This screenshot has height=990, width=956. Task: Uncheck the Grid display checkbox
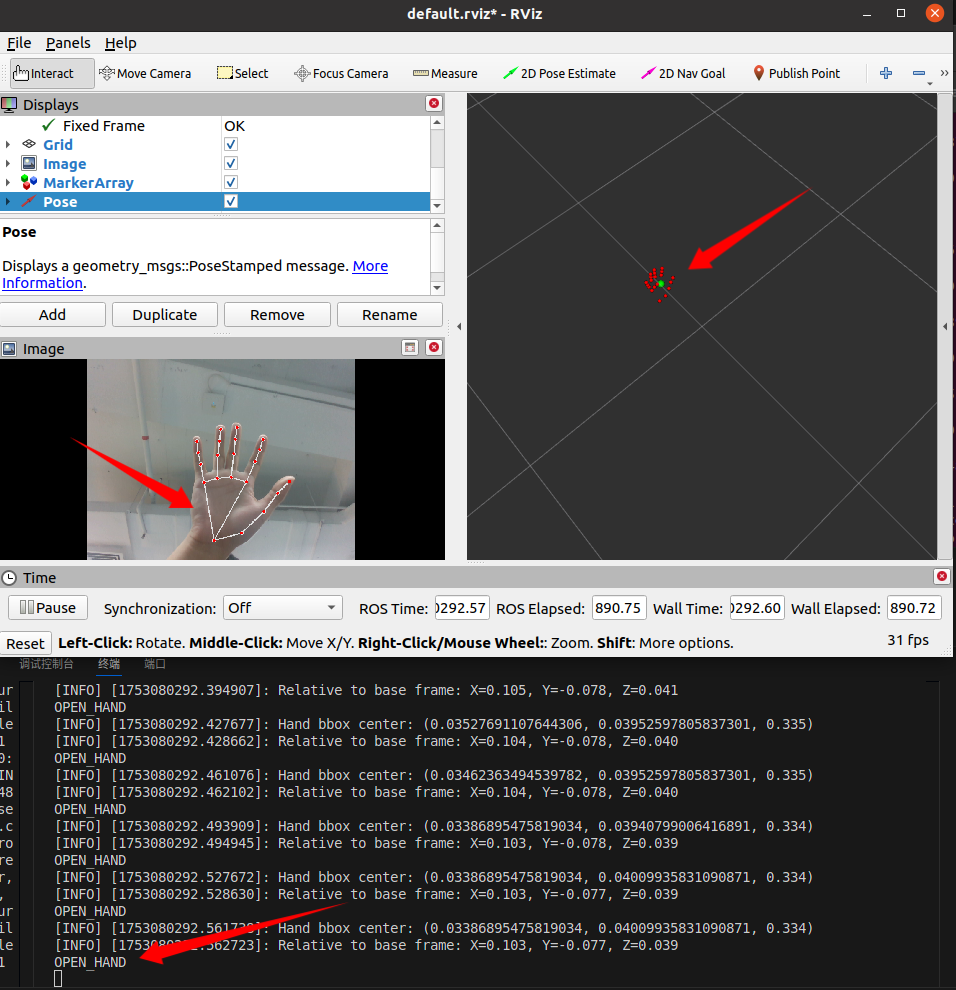(x=231, y=145)
